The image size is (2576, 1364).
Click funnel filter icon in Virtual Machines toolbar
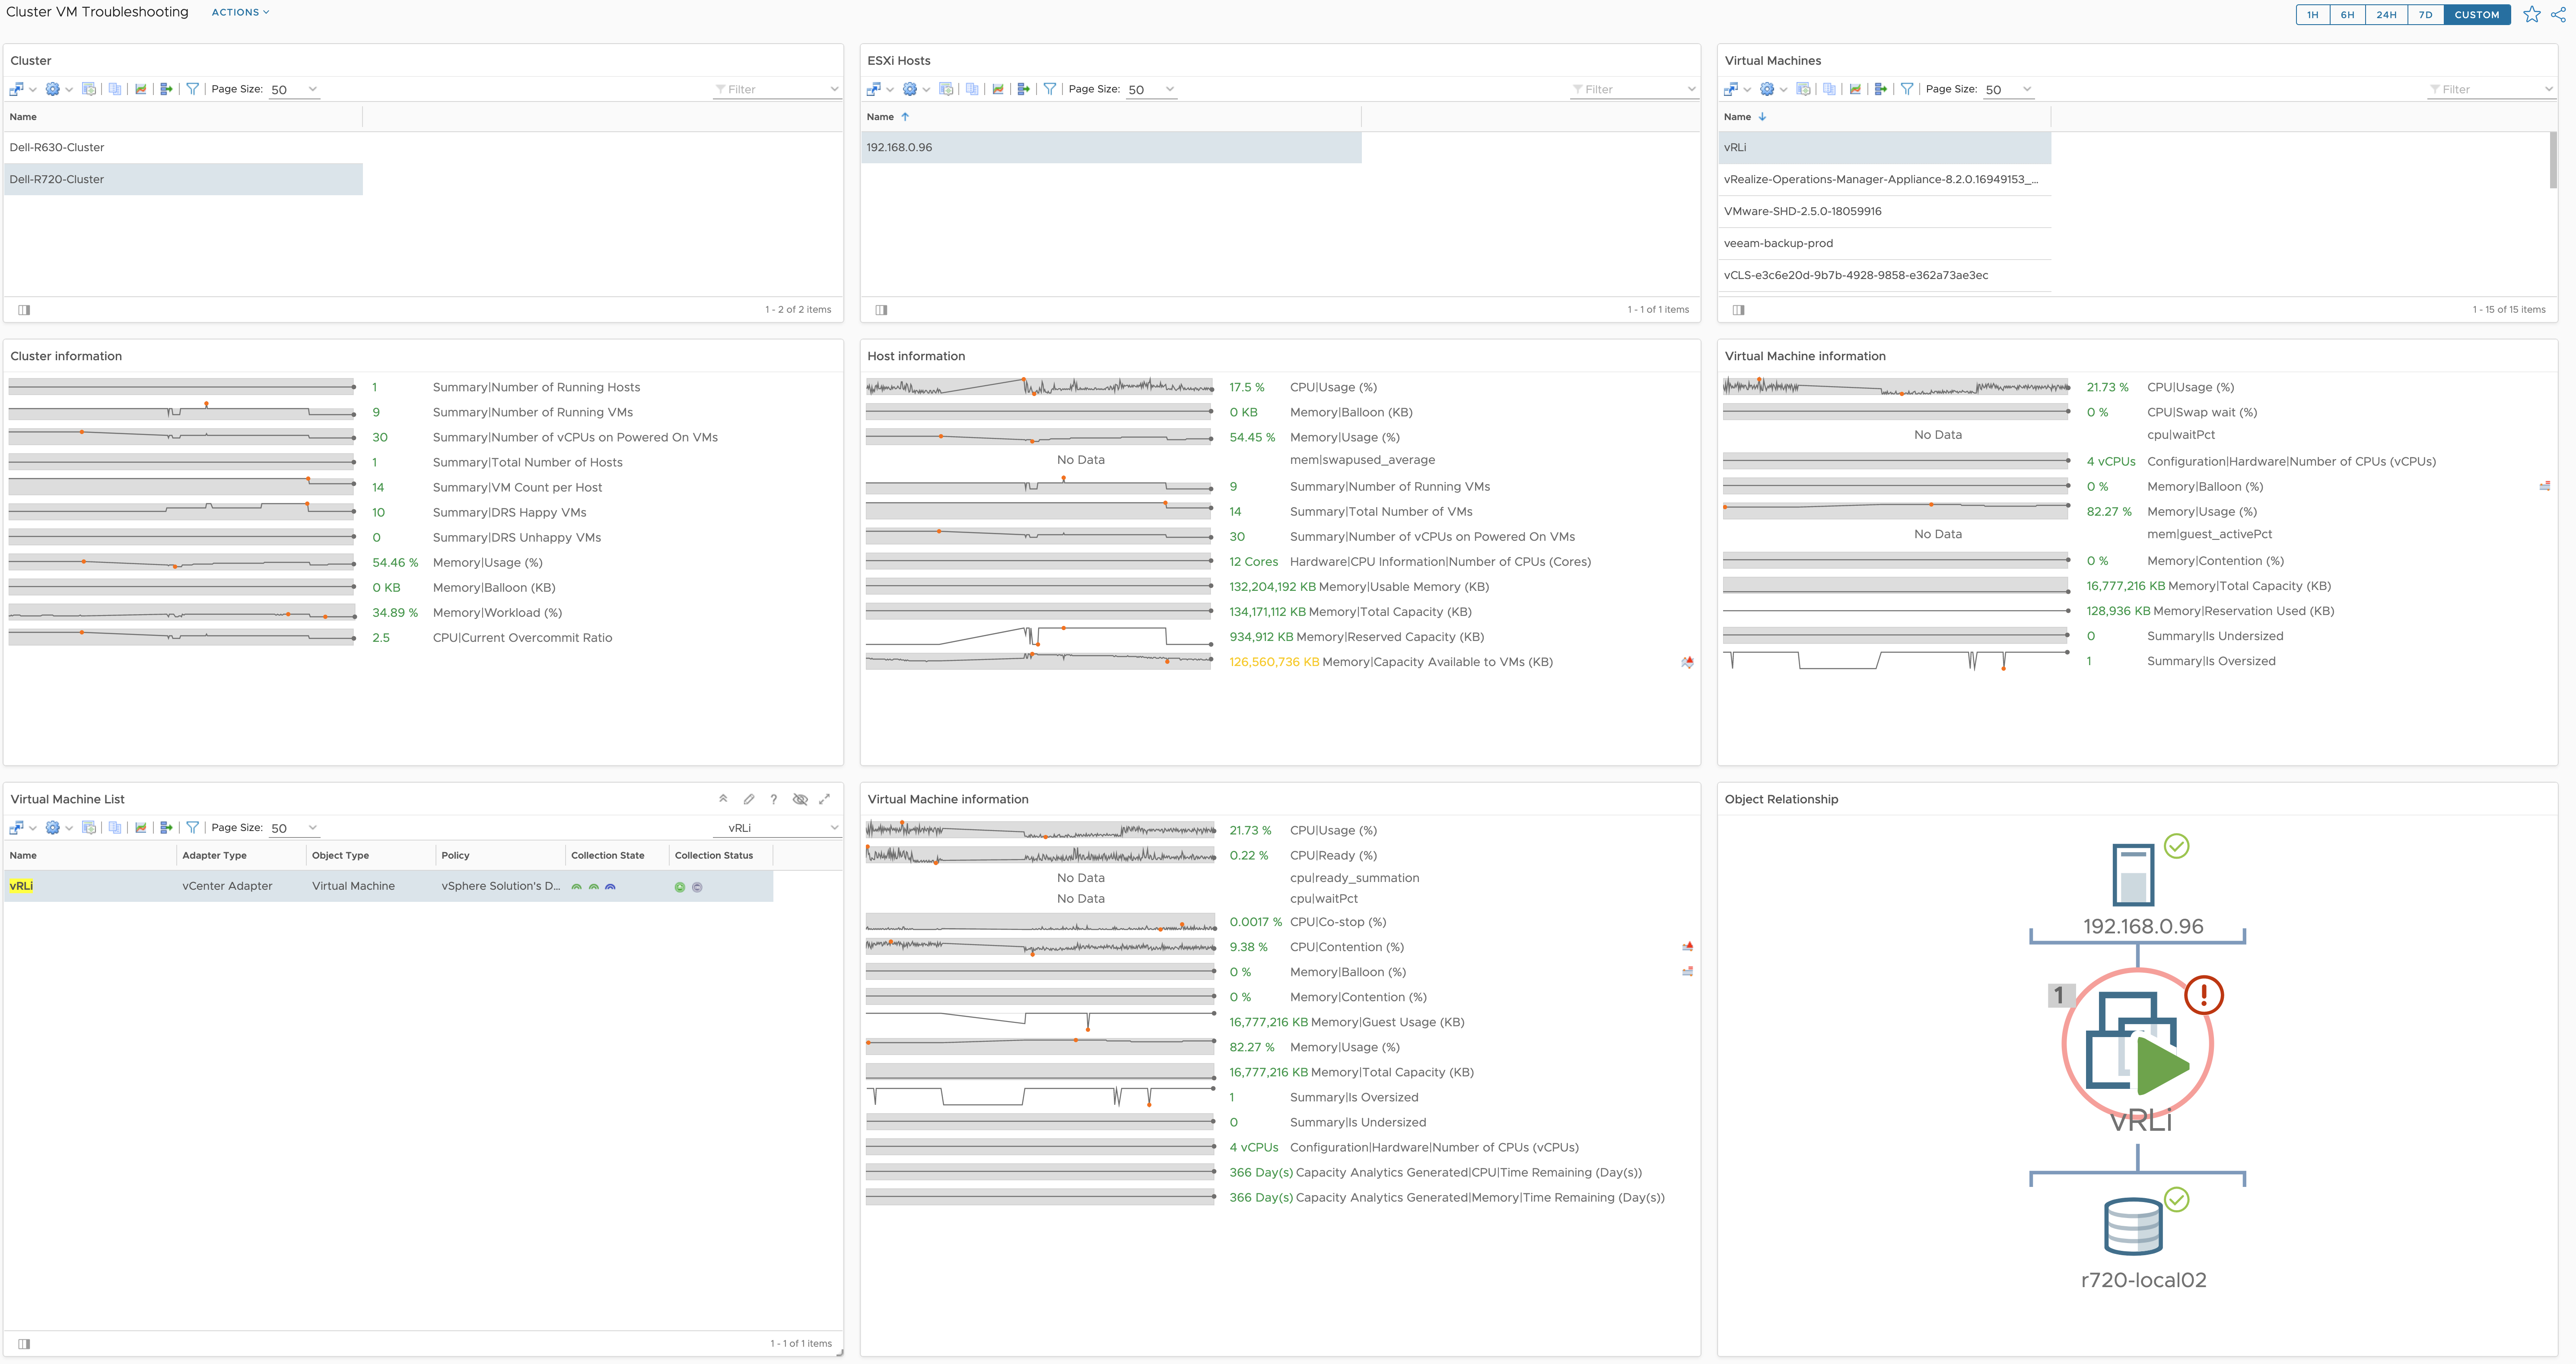pyautogui.click(x=1907, y=89)
